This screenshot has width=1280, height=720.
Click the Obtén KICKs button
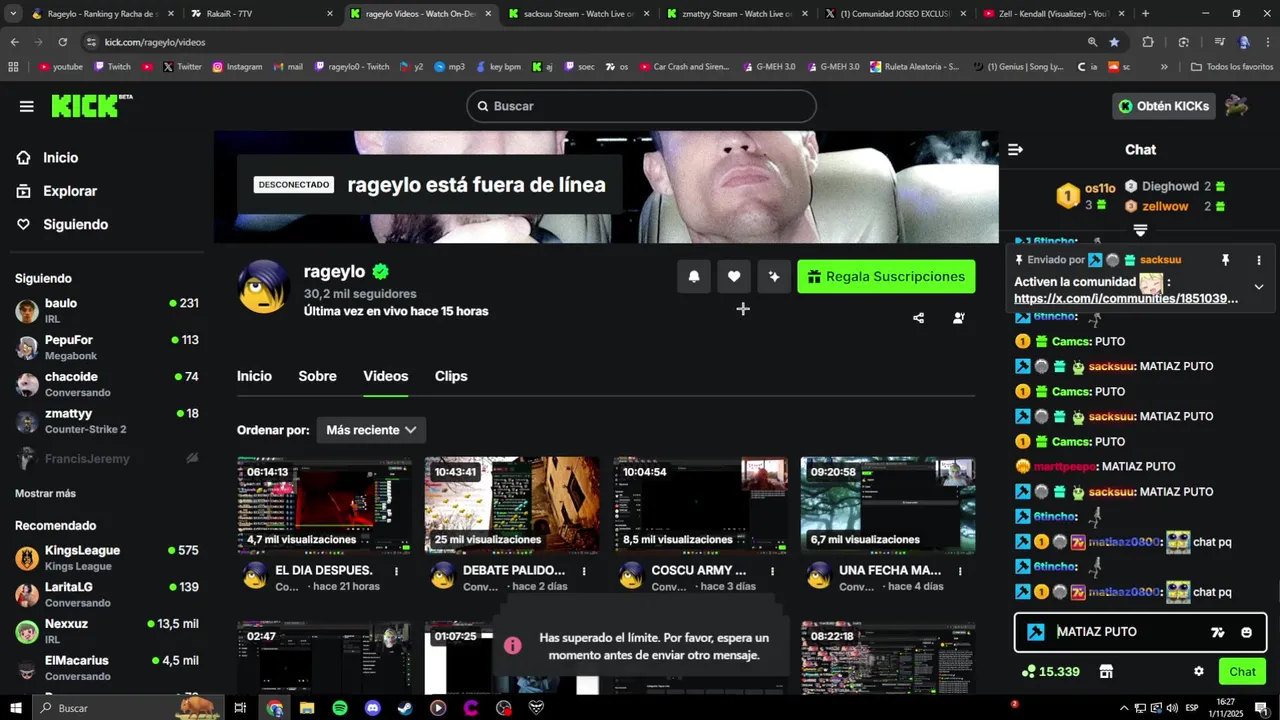coord(1164,106)
